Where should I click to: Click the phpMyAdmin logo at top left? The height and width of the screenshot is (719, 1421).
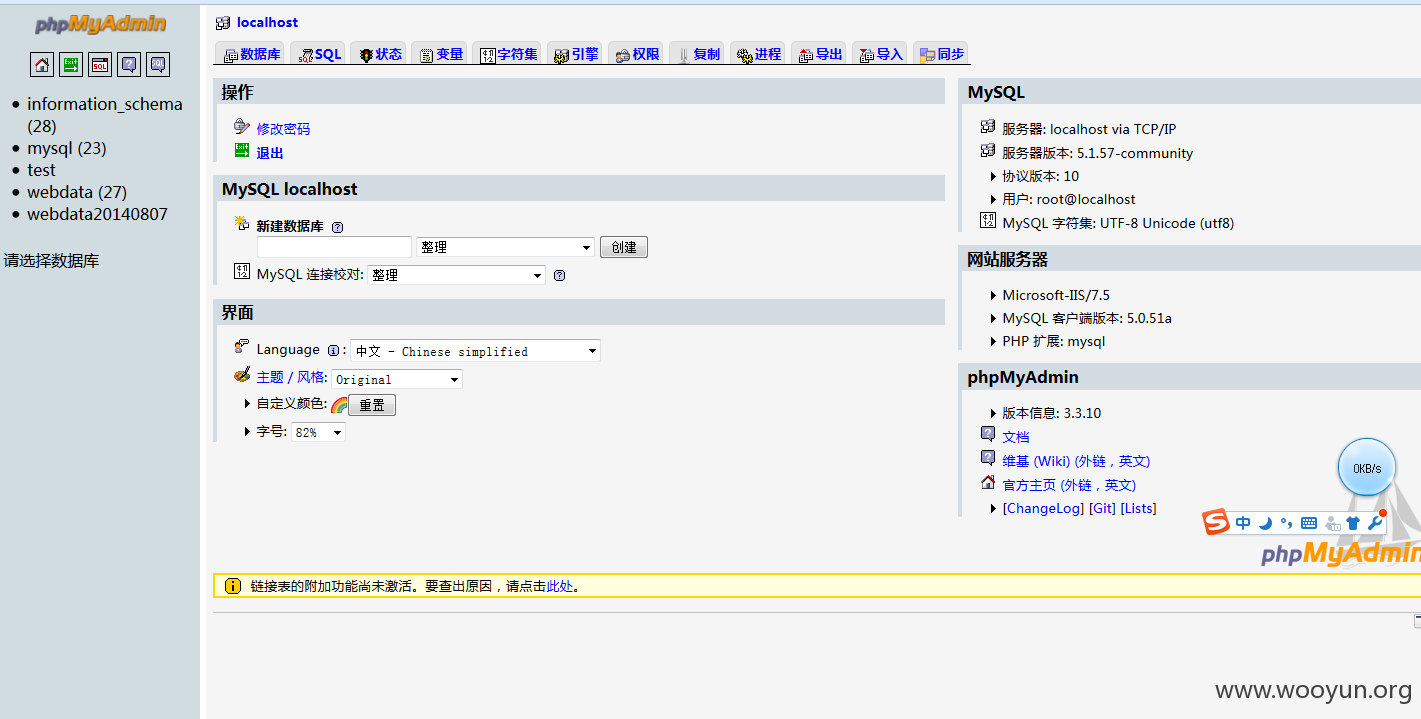pos(100,25)
